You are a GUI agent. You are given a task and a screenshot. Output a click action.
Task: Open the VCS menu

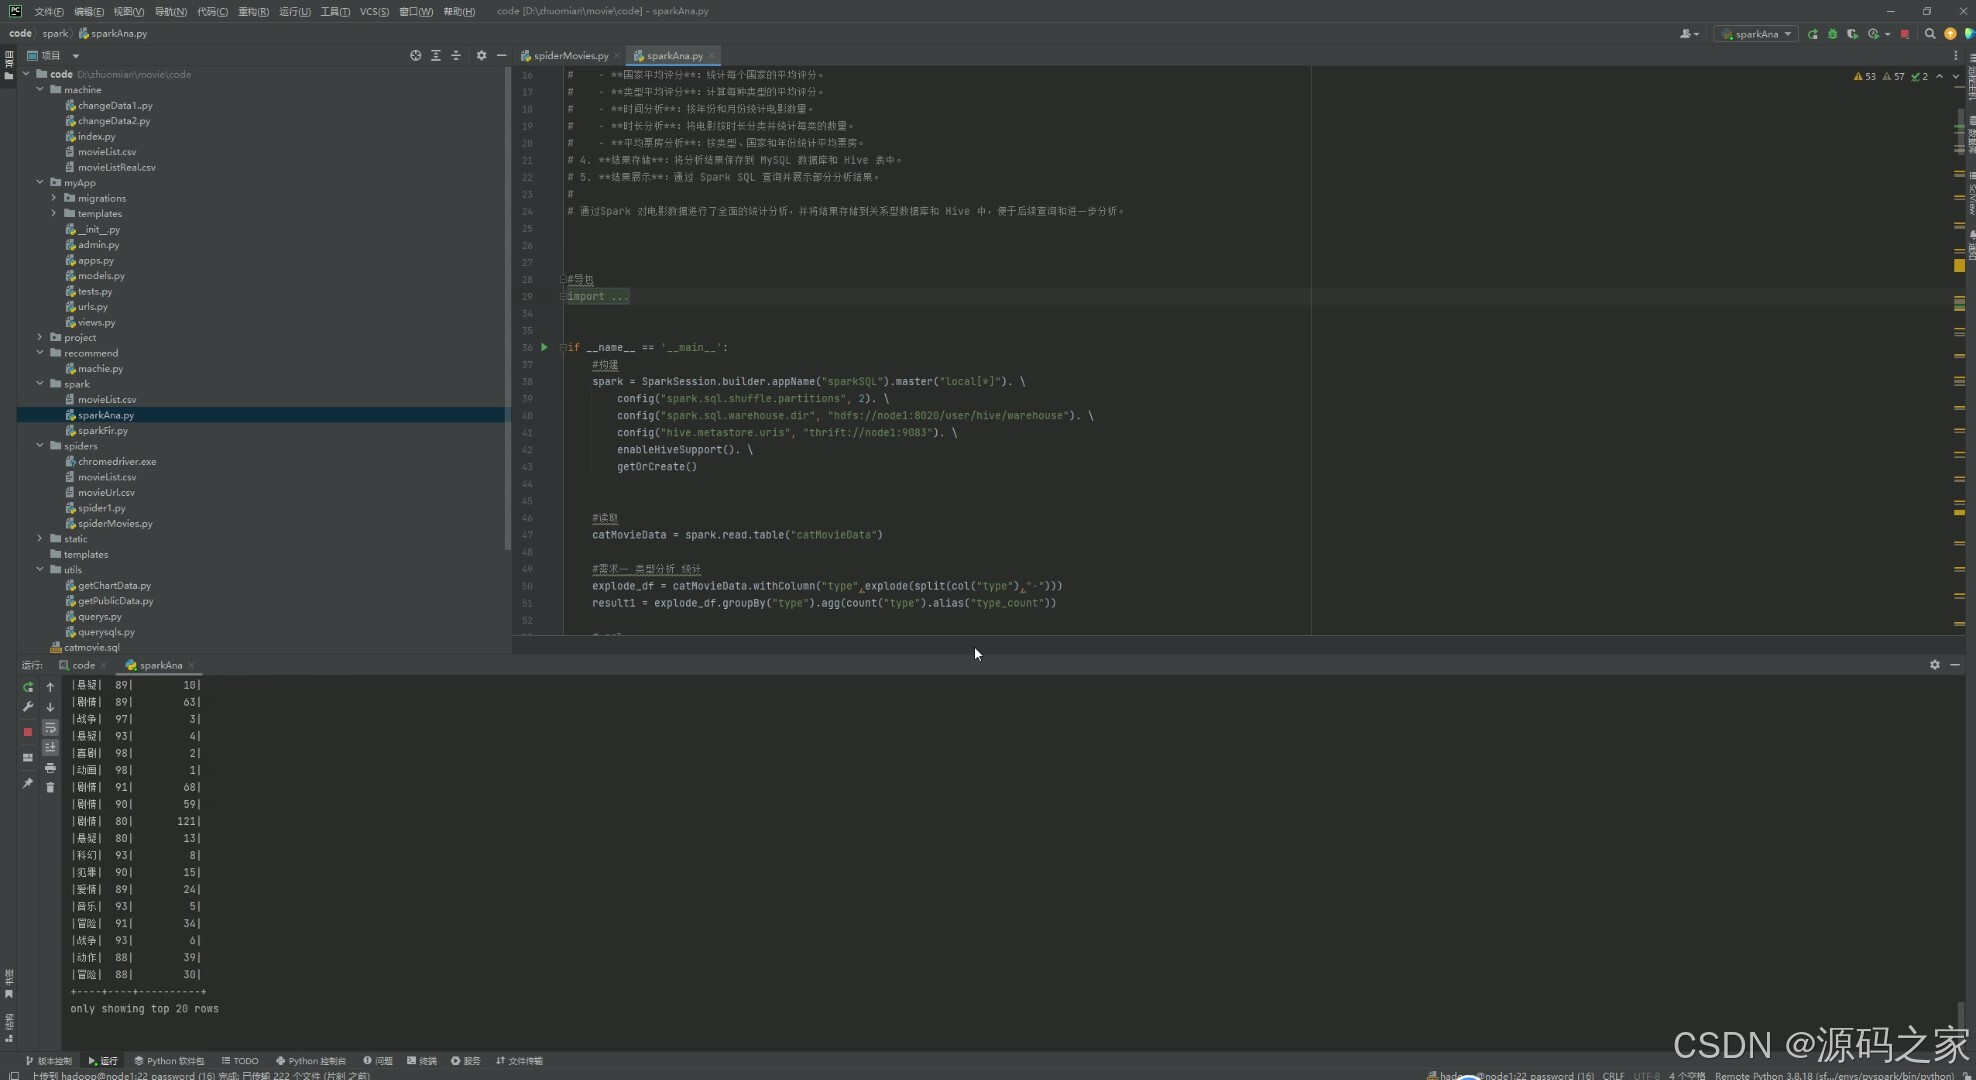tap(374, 11)
